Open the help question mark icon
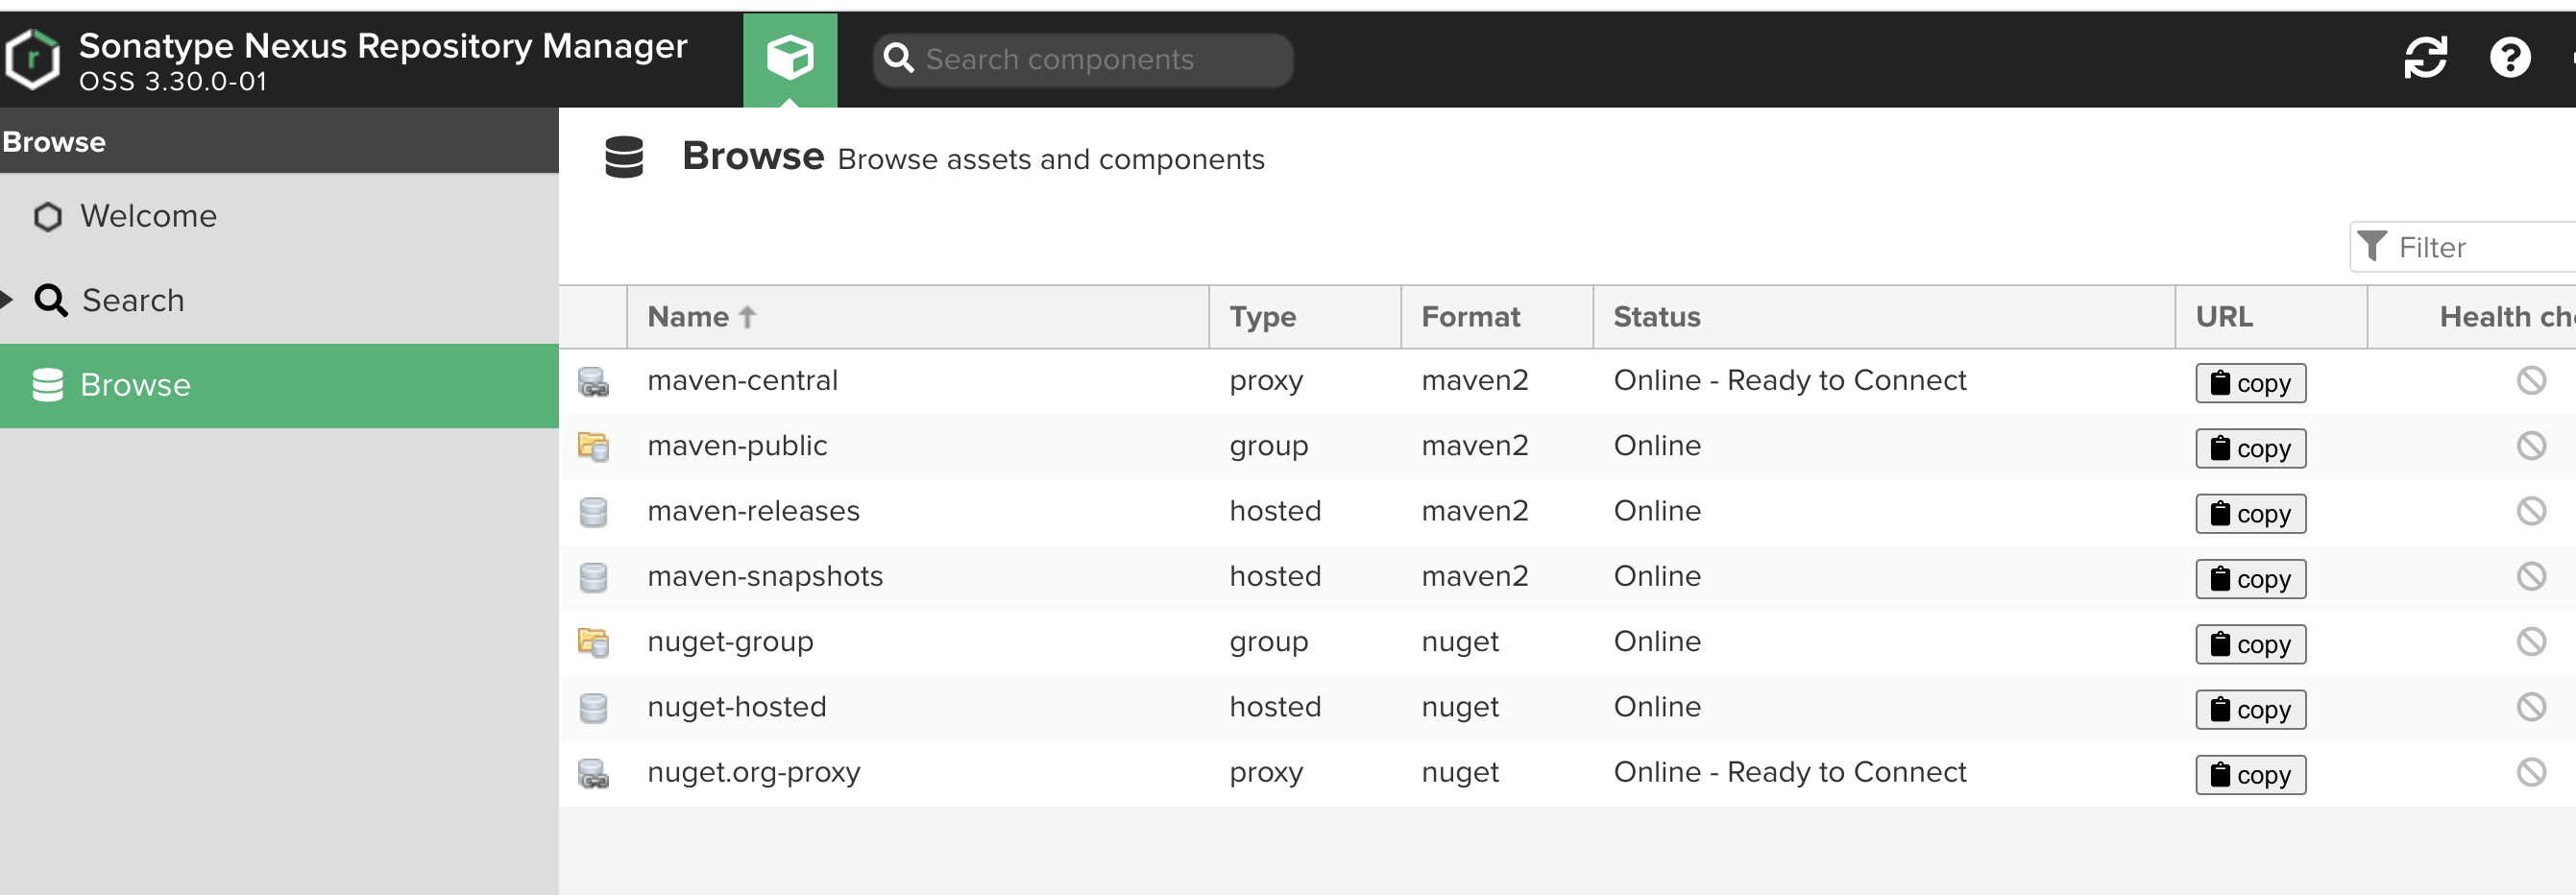The height and width of the screenshot is (895, 2576). pyautogui.click(x=2510, y=57)
